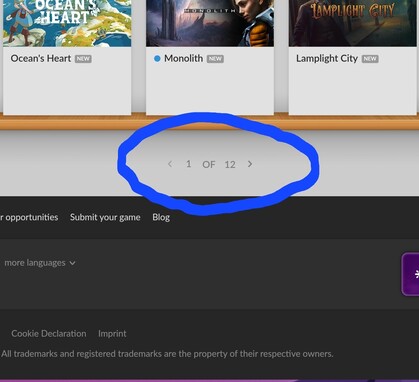Go to previous page arrow
The height and width of the screenshot is (382, 419).
(x=170, y=164)
